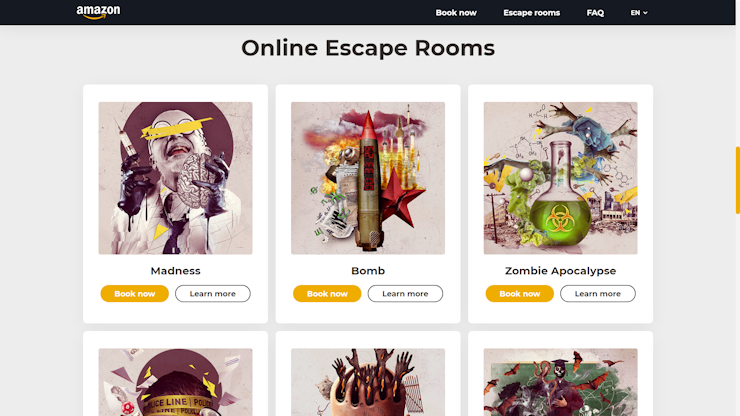
Task: Select the police line artwork thumbnail
Action: pyautogui.click(x=176, y=382)
